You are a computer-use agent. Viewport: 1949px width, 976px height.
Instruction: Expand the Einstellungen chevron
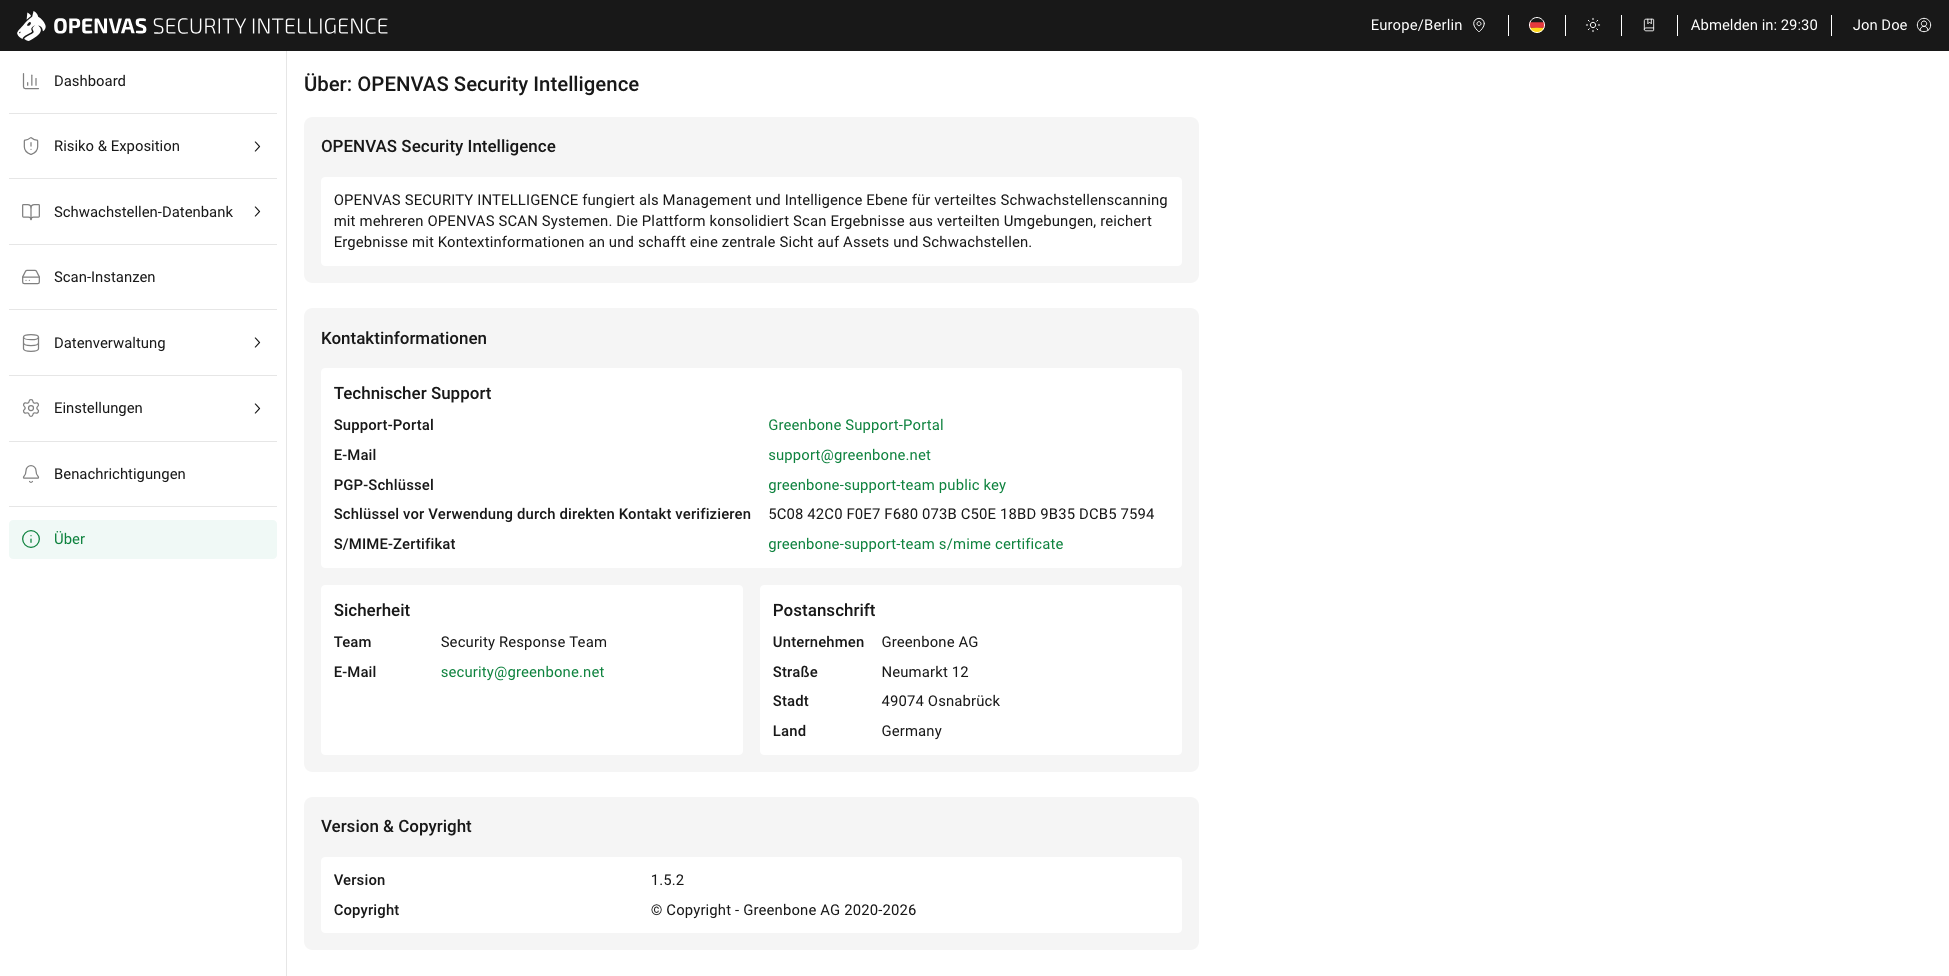[257, 408]
